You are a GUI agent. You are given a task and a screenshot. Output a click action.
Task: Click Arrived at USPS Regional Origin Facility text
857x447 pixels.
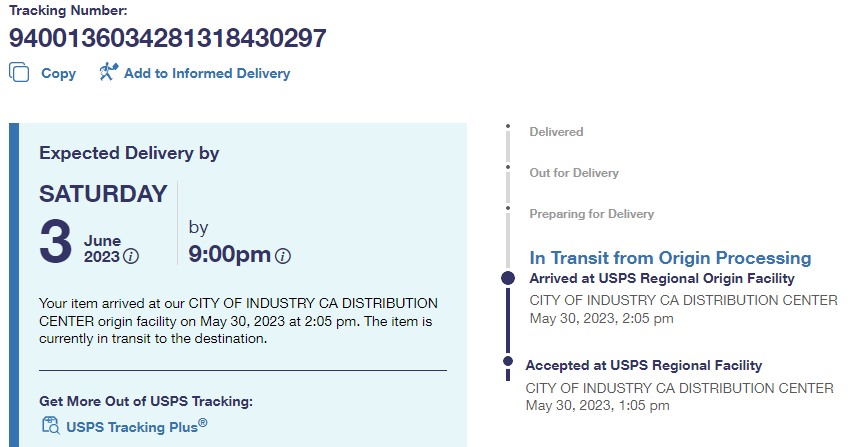click(662, 279)
